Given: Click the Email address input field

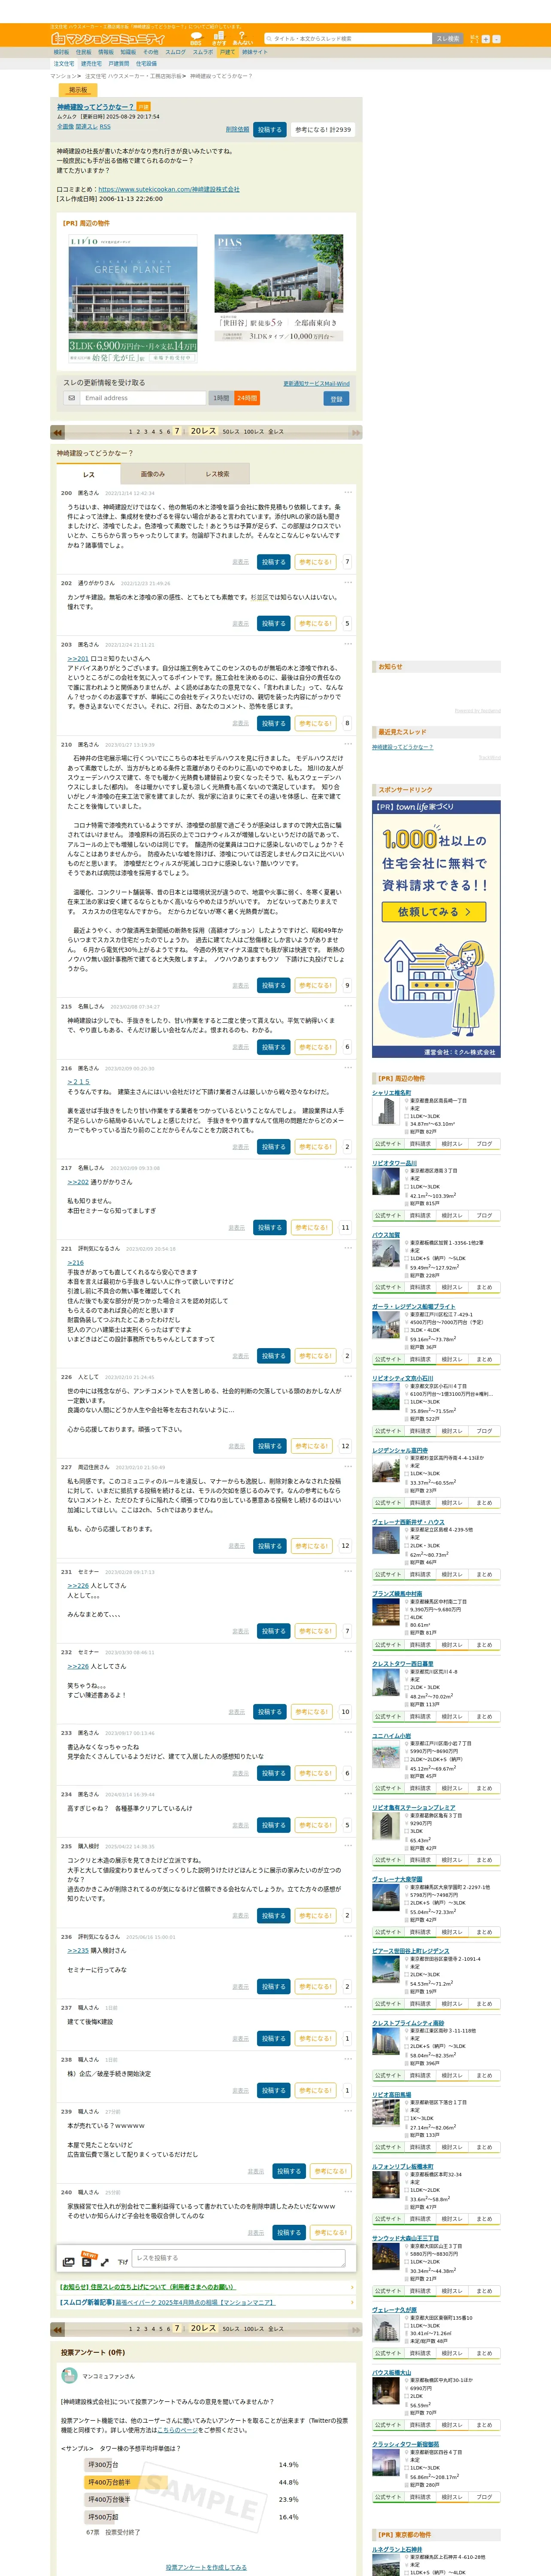Looking at the screenshot, I should (143, 398).
